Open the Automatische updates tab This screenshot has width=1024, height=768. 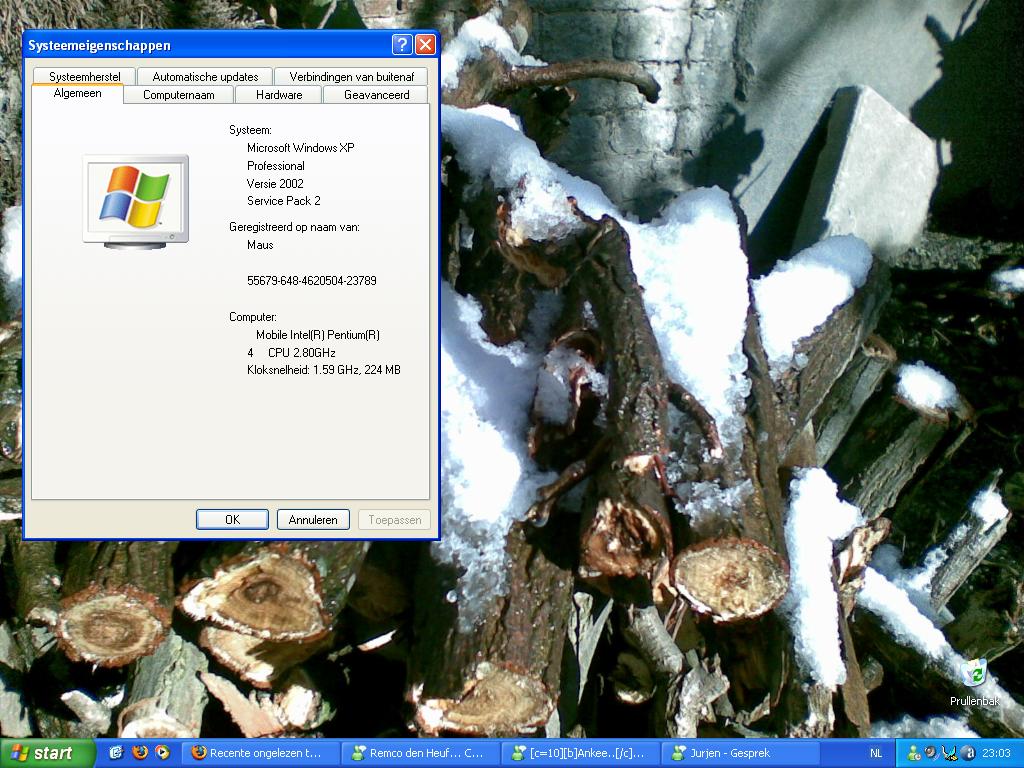(205, 76)
